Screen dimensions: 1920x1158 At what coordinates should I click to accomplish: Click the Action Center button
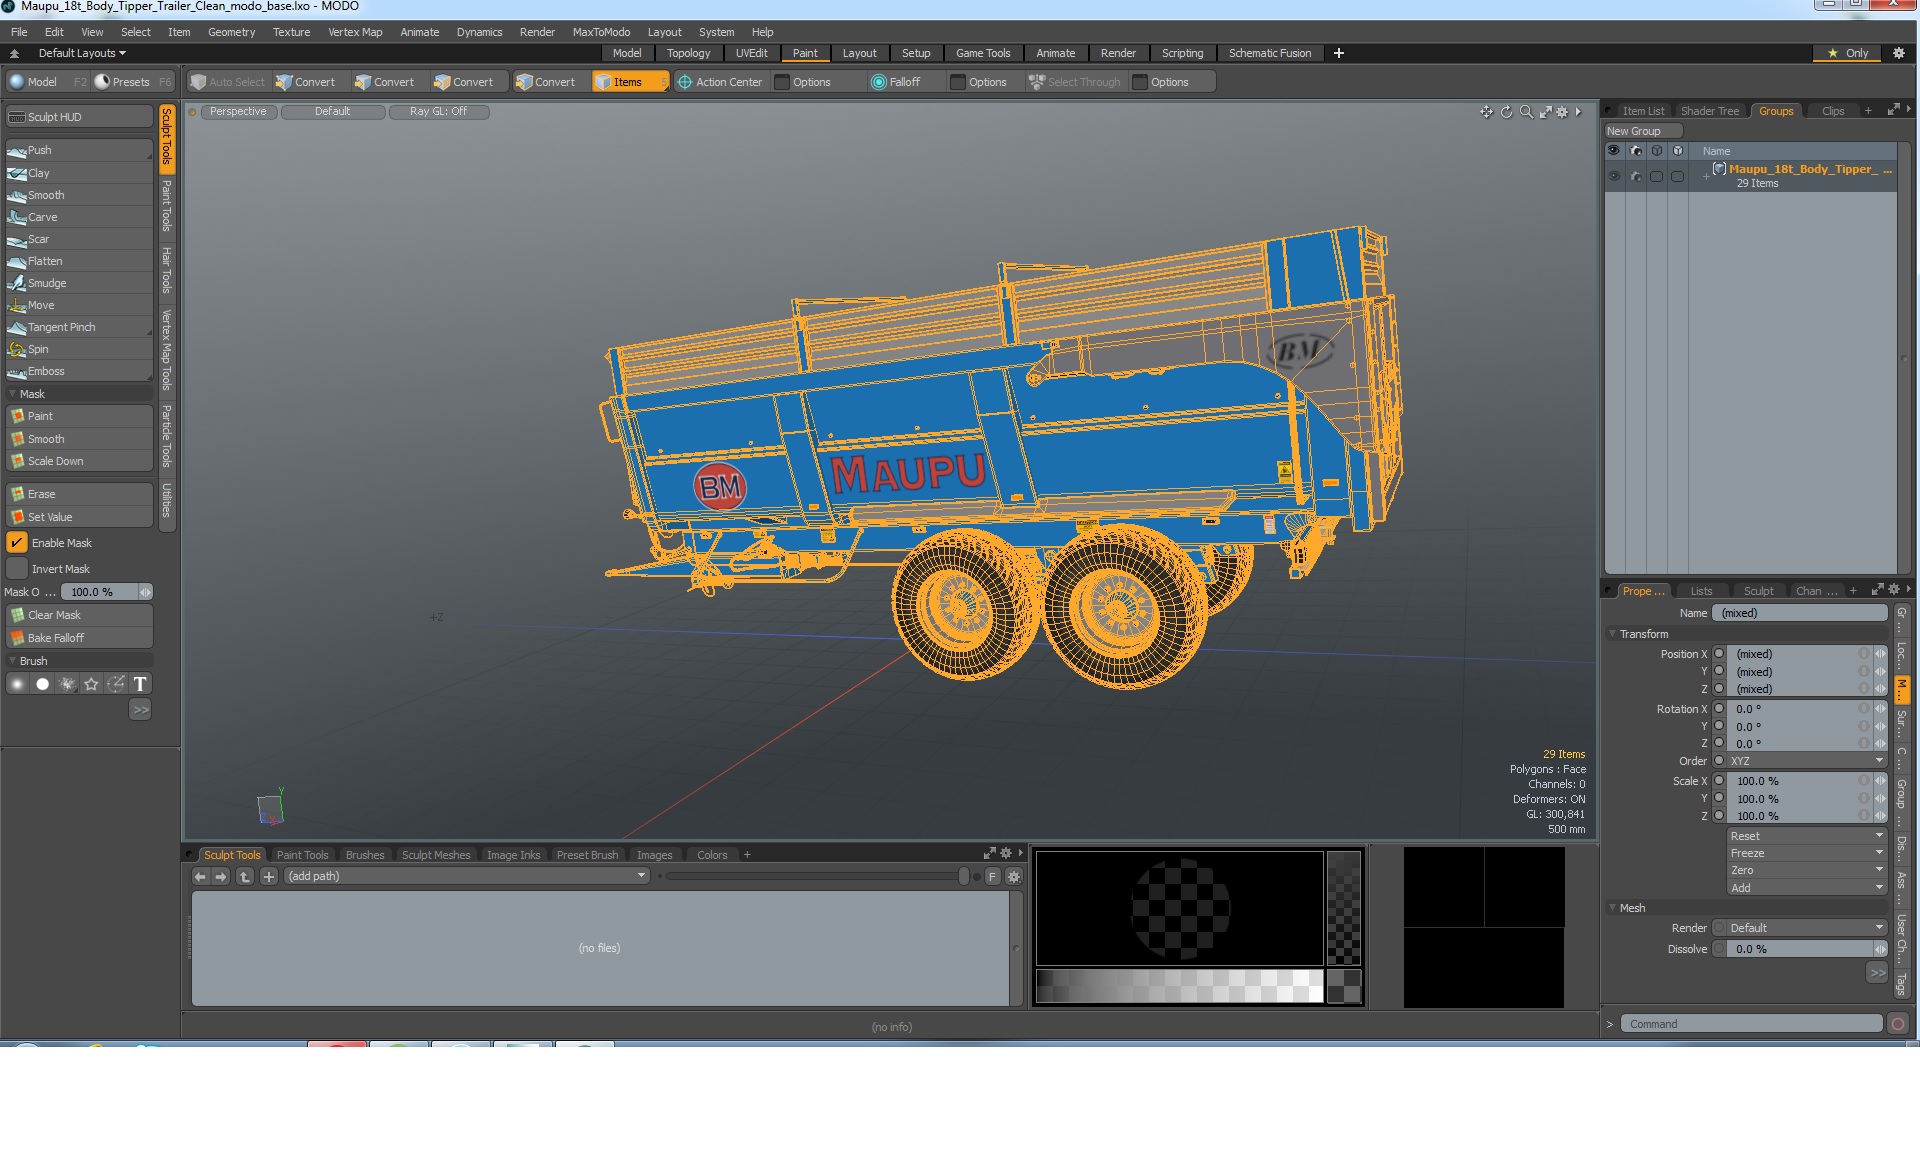[x=720, y=82]
